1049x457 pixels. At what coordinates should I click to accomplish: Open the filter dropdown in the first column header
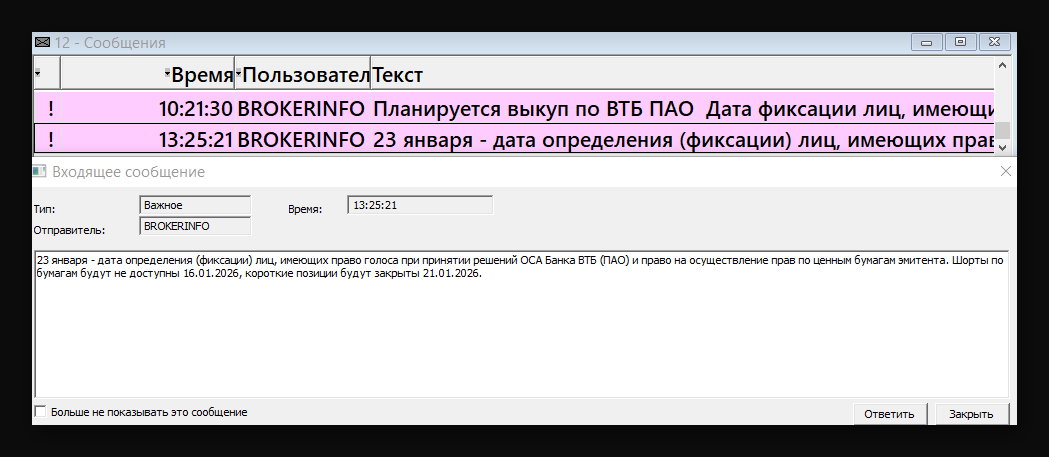click(x=37, y=74)
